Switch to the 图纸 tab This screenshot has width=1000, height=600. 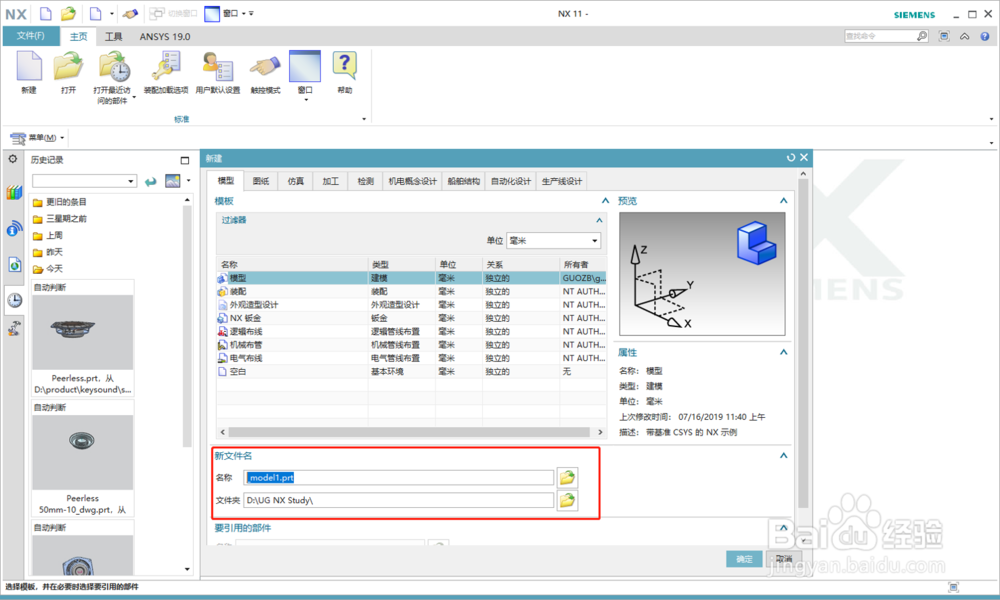[x=261, y=181]
